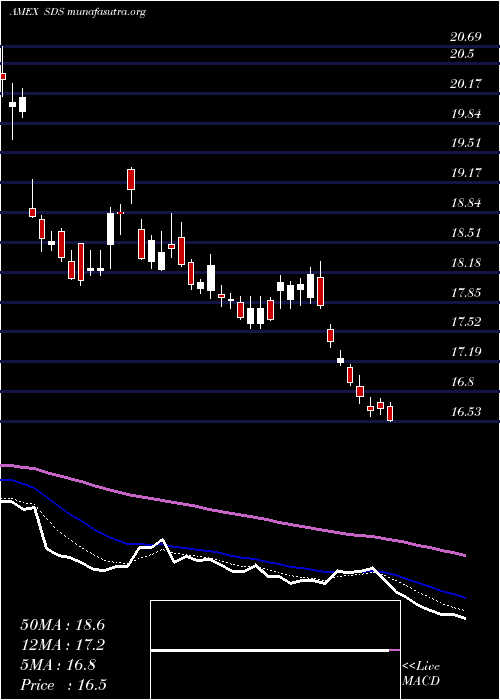Click the 20.69 price level label
The width and height of the screenshot is (500, 700).
(466, 37)
